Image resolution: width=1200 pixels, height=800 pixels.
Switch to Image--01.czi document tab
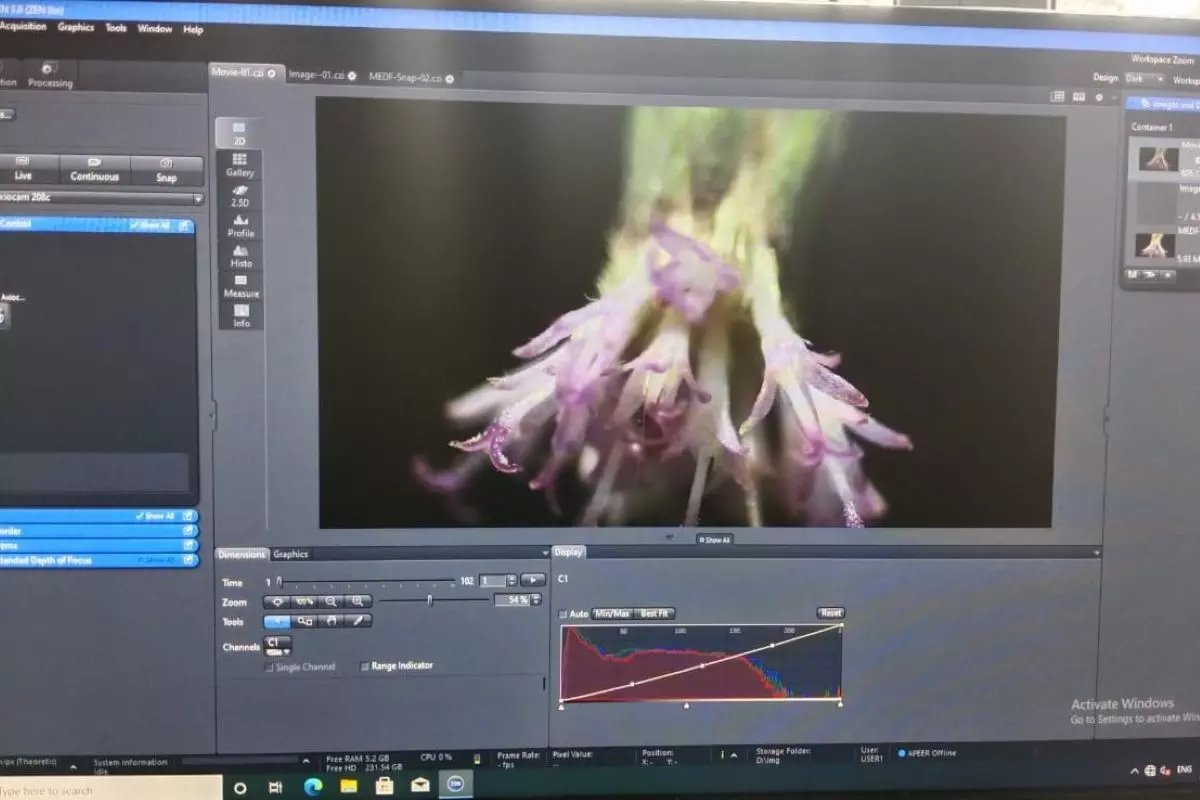point(322,75)
